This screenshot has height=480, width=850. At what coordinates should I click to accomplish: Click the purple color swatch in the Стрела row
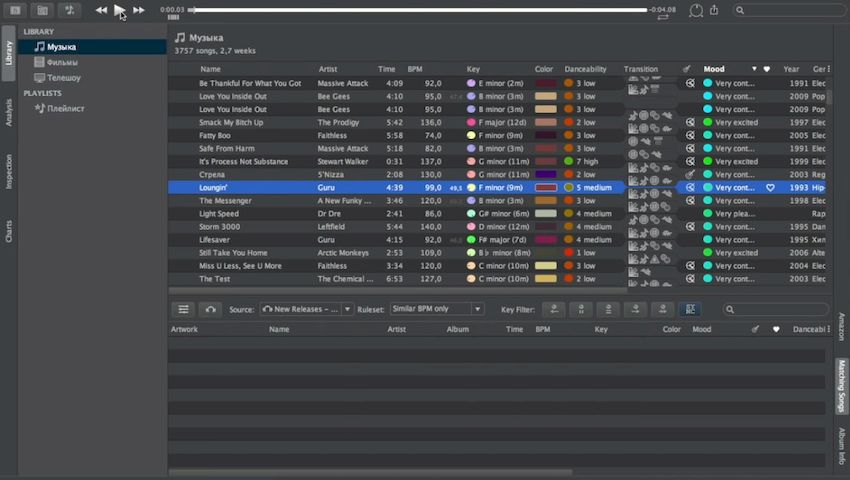546,175
